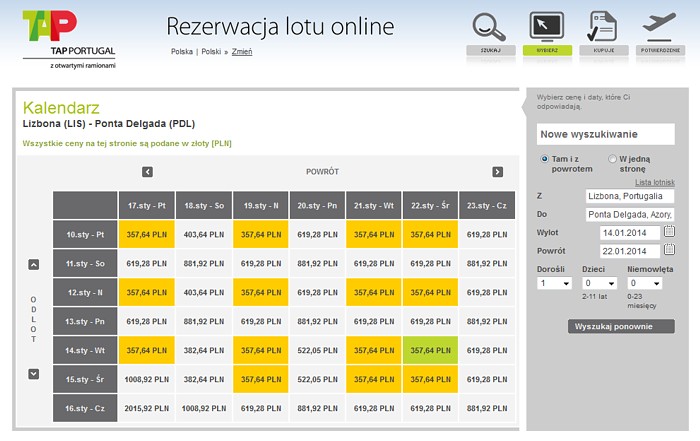The height and width of the screenshot is (441, 700).
Task: Click the Lista lotnisk link
Action: tap(655, 182)
